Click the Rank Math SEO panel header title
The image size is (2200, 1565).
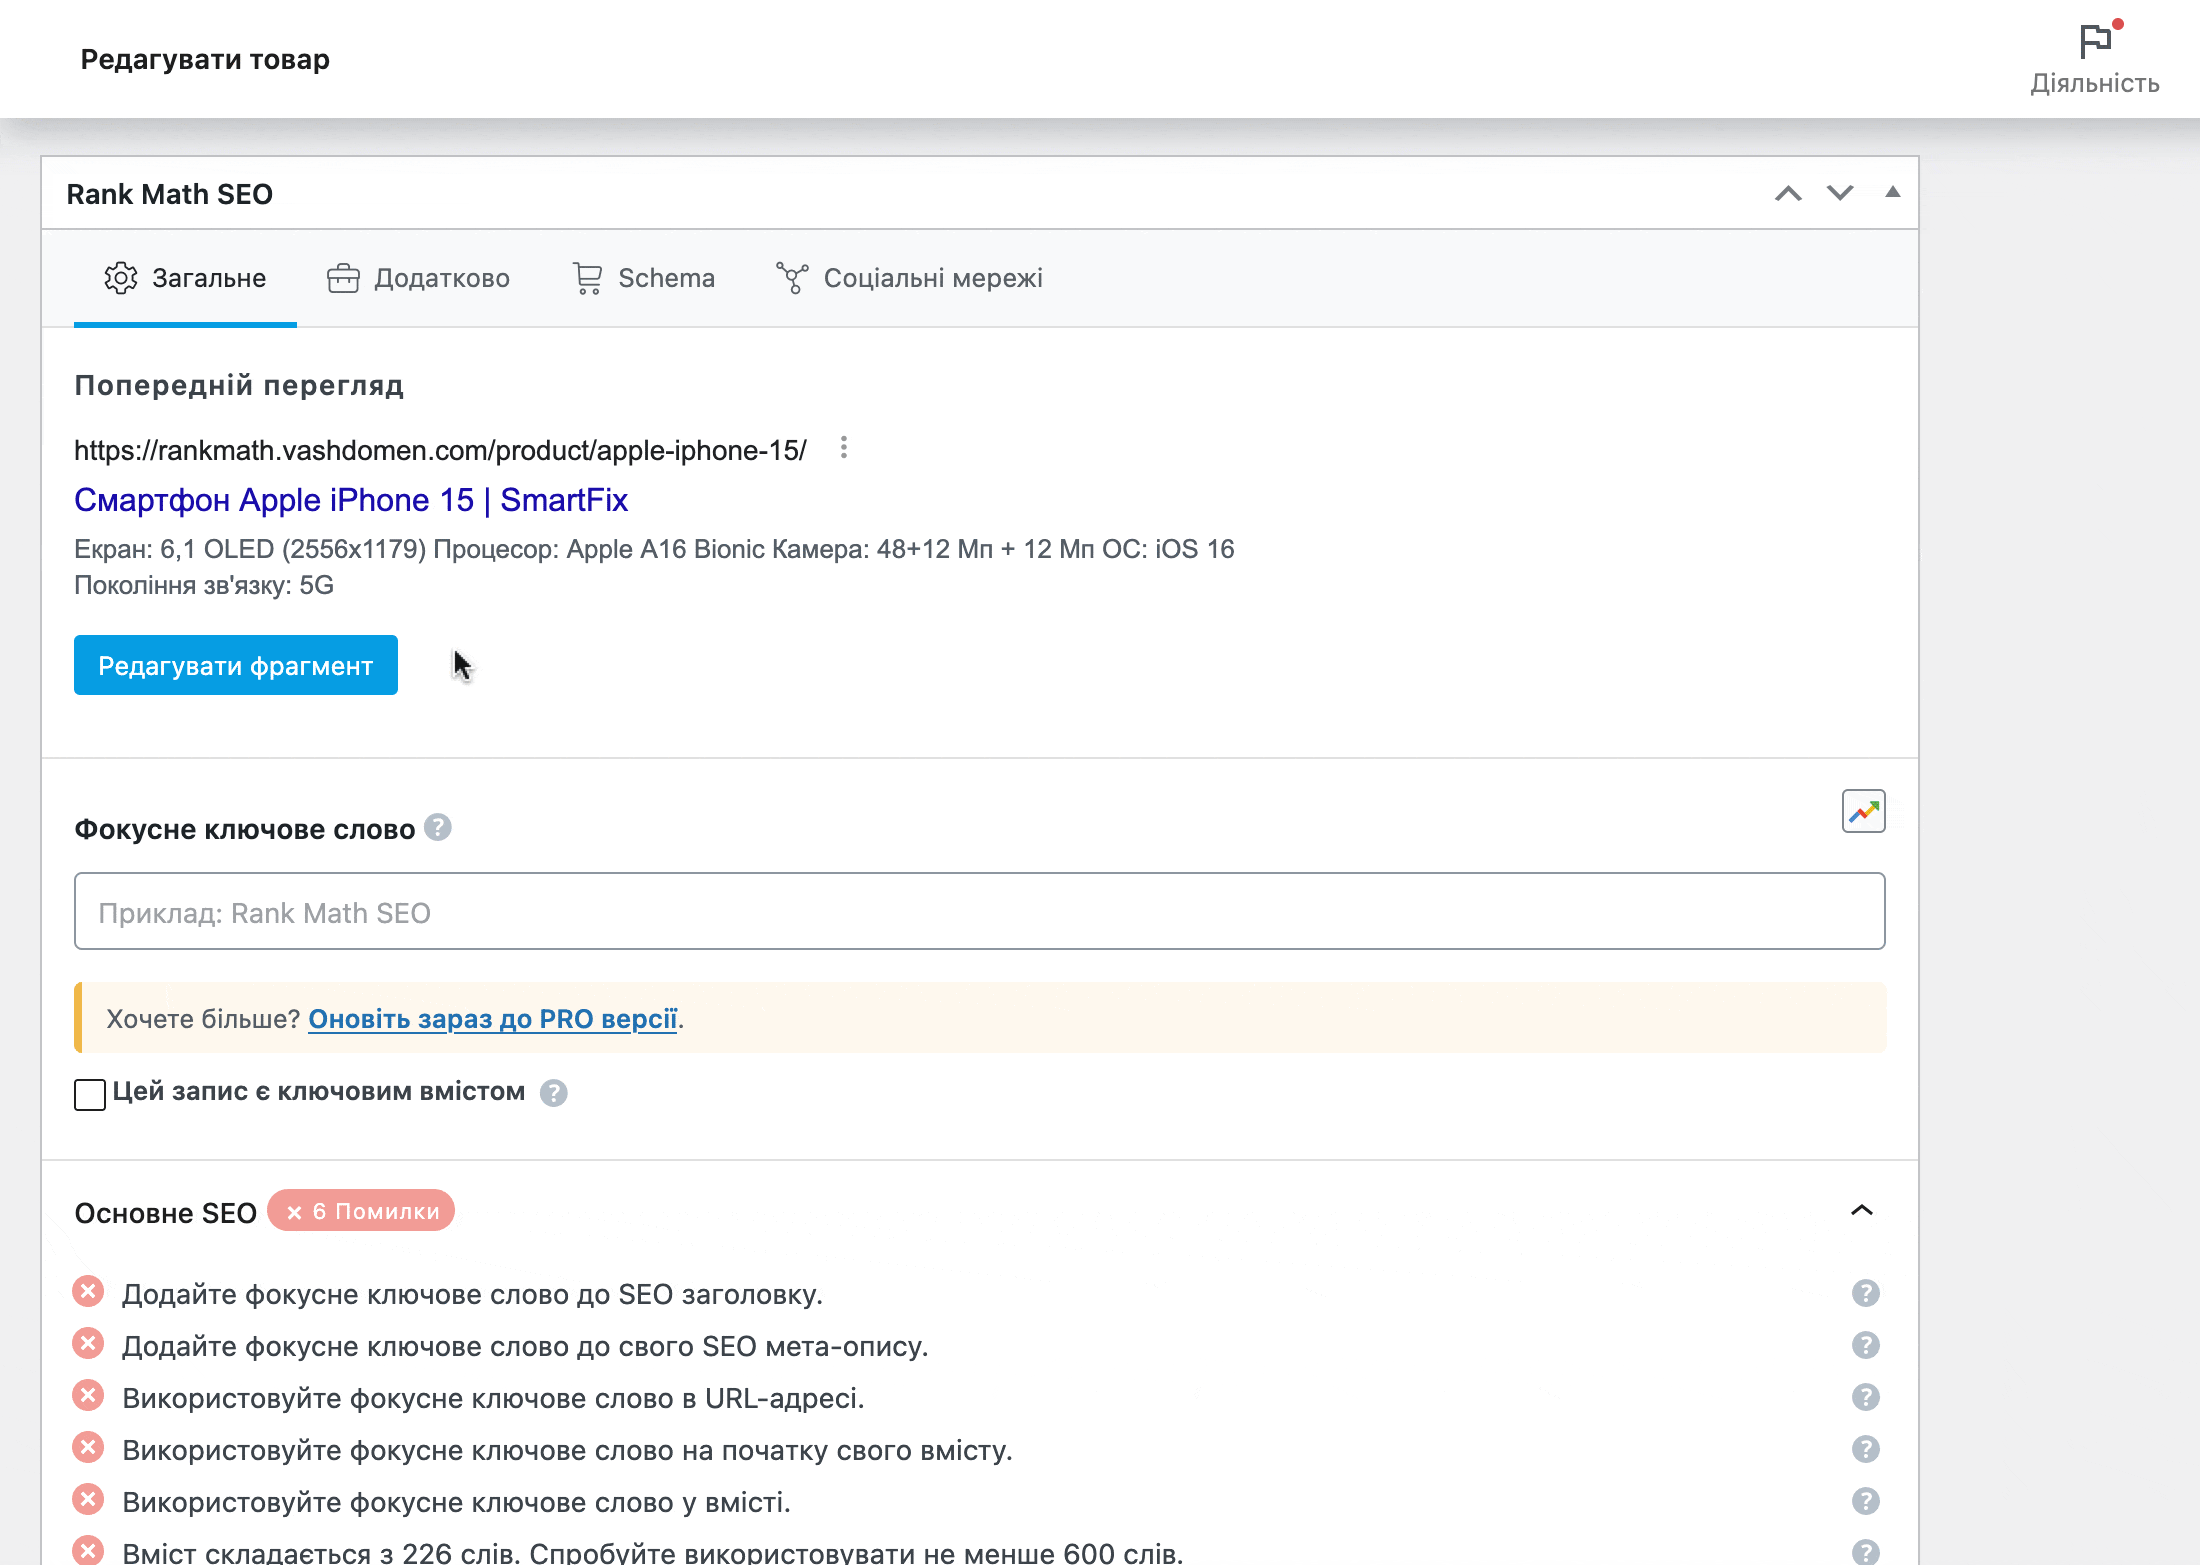point(170,194)
